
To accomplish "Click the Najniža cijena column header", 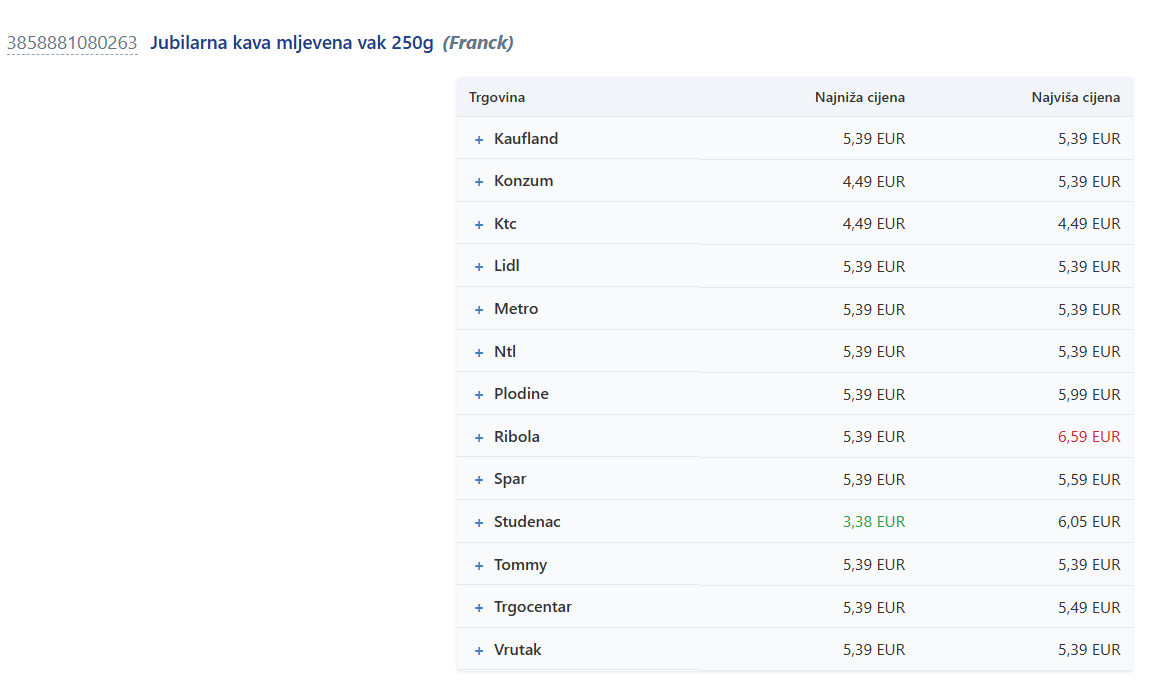I will [859, 97].
